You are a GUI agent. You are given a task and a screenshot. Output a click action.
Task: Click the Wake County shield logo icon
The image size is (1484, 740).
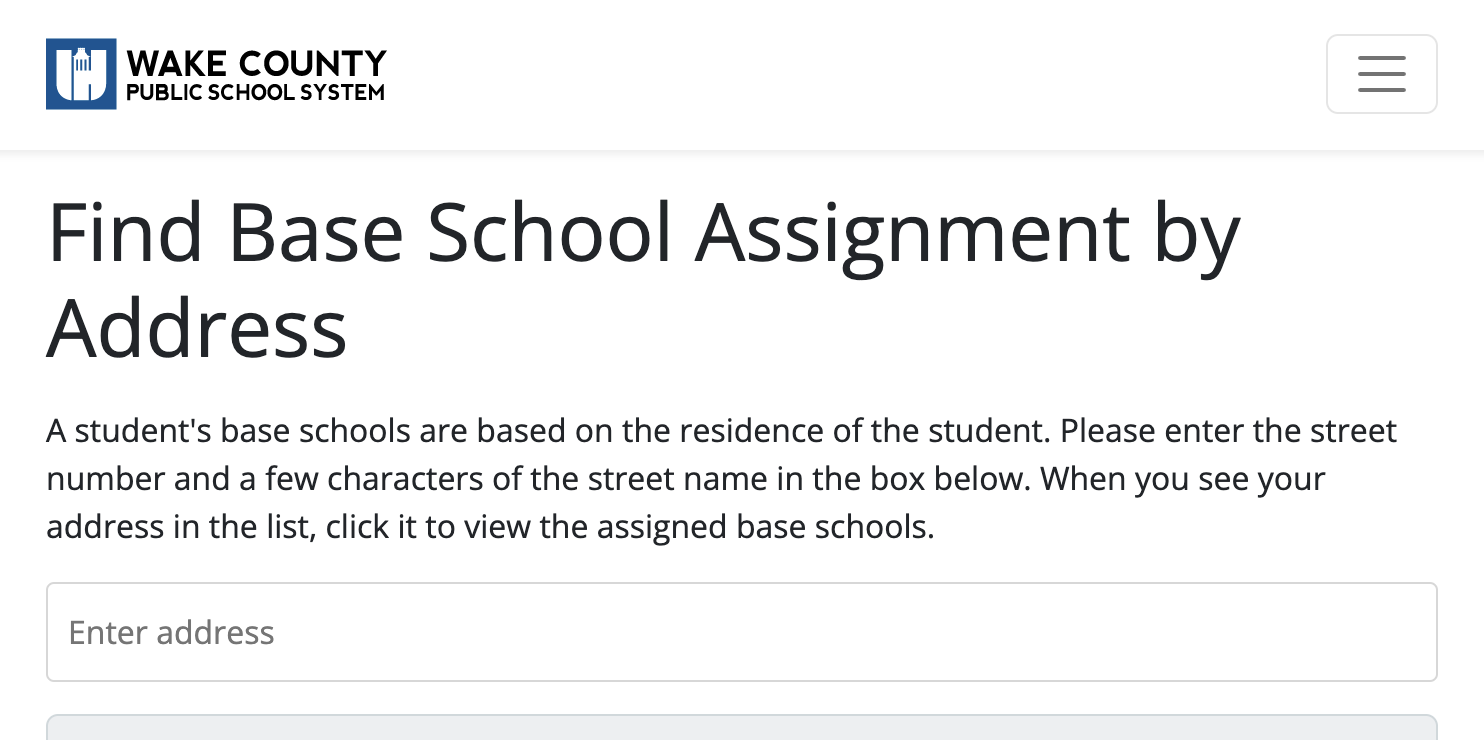[81, 74]
